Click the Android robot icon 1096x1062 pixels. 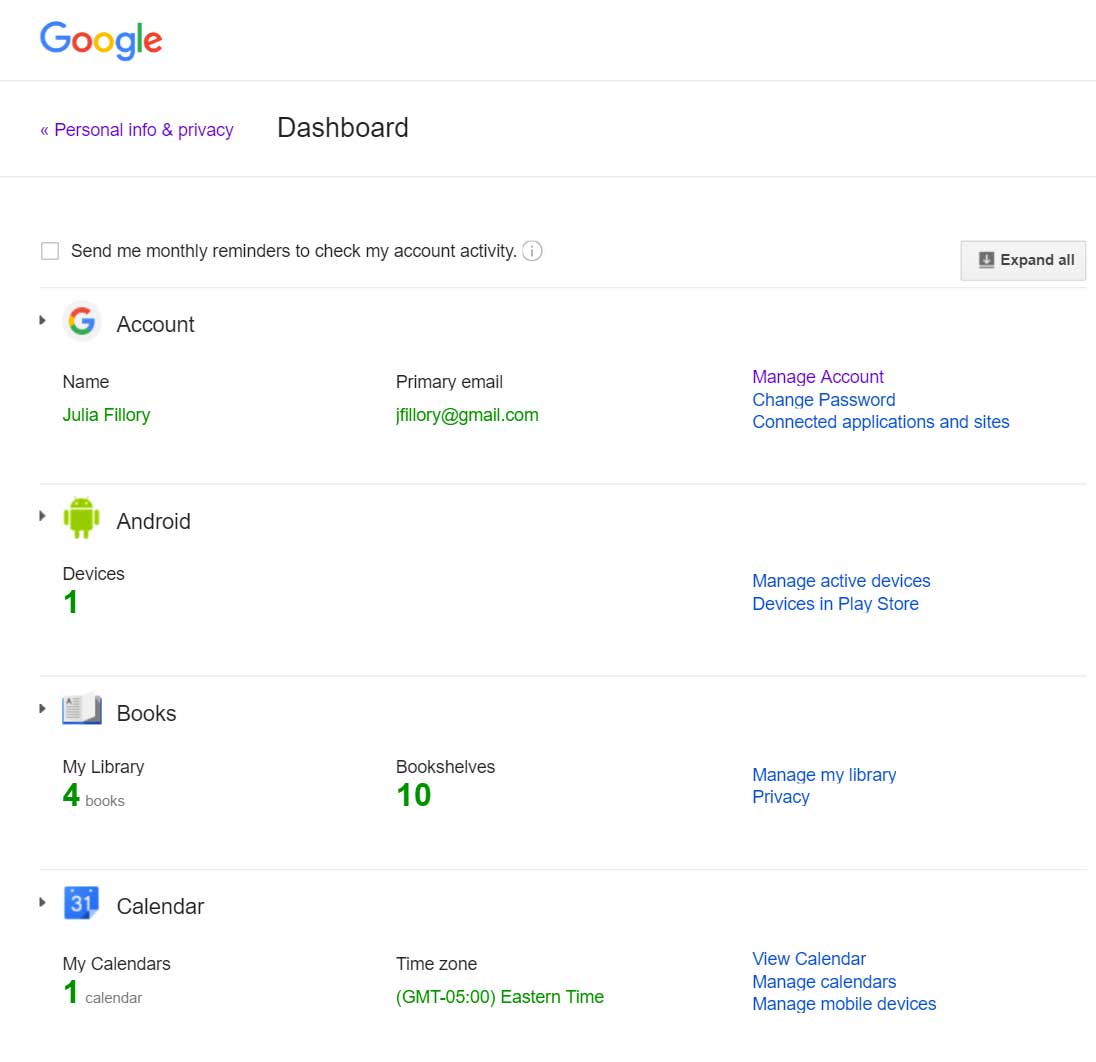[x=83, y=518]
